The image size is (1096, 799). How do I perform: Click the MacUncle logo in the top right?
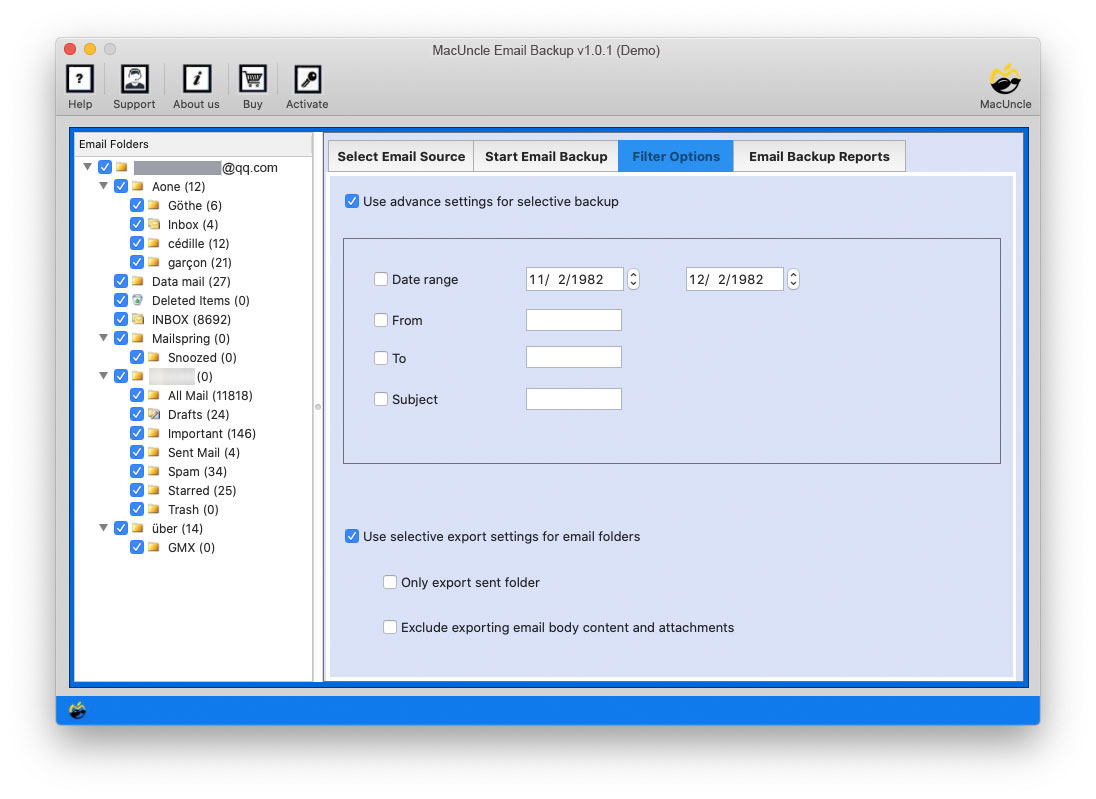1004,80
